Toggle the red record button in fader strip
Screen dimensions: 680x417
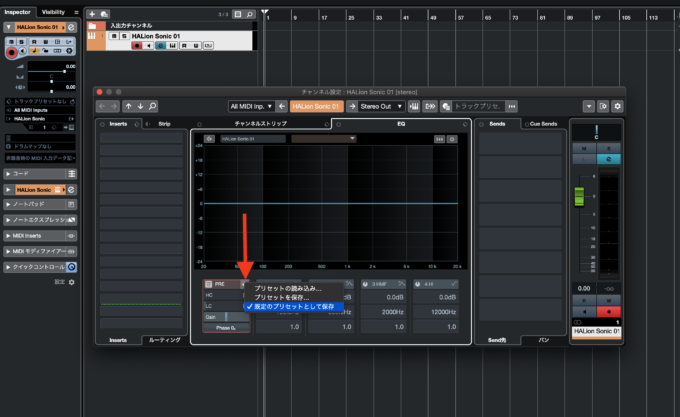point(608,312)
